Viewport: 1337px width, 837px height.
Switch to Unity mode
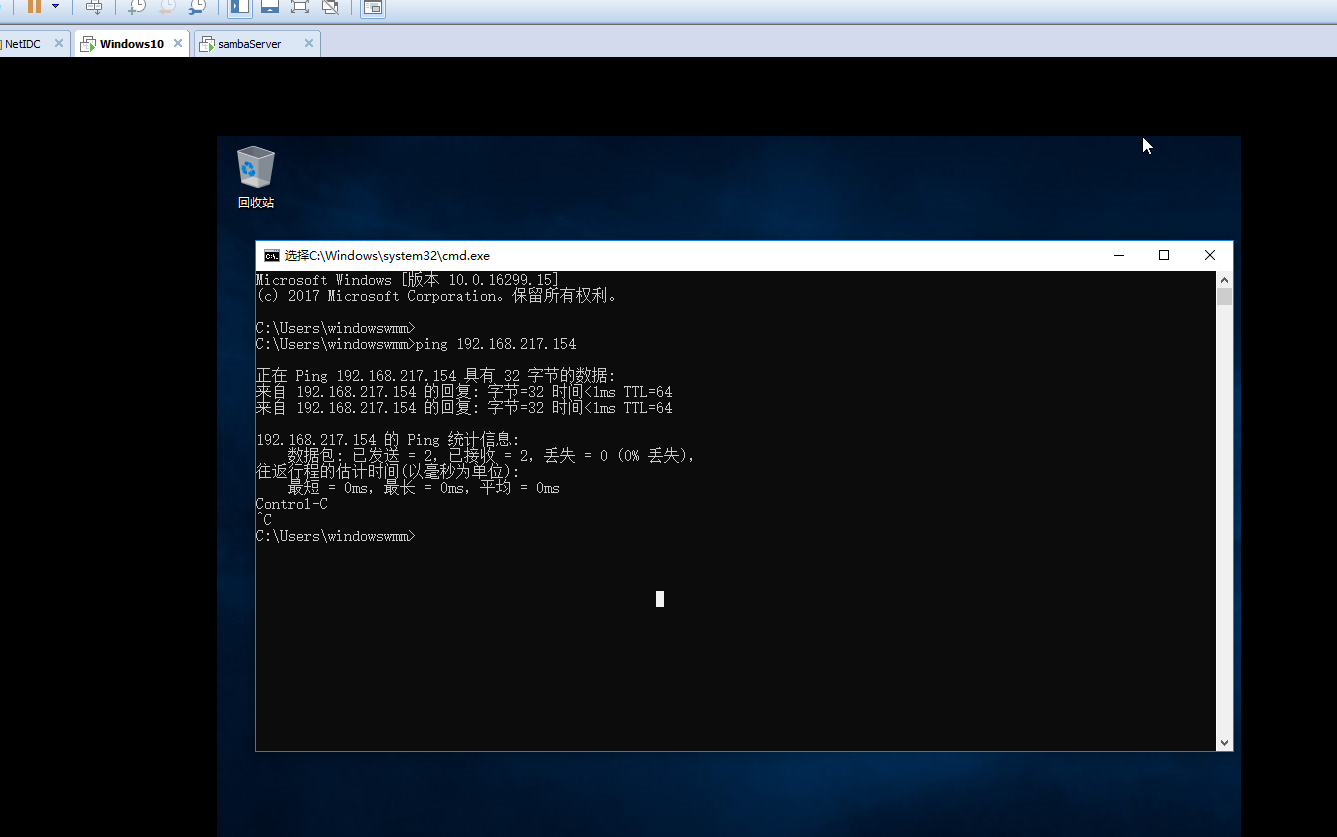(330, 6)
